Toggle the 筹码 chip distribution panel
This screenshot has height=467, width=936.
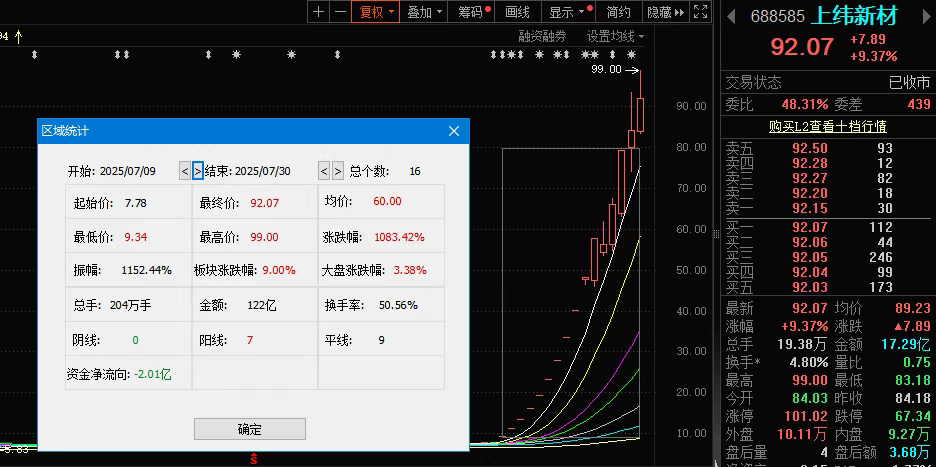[473, 12]
